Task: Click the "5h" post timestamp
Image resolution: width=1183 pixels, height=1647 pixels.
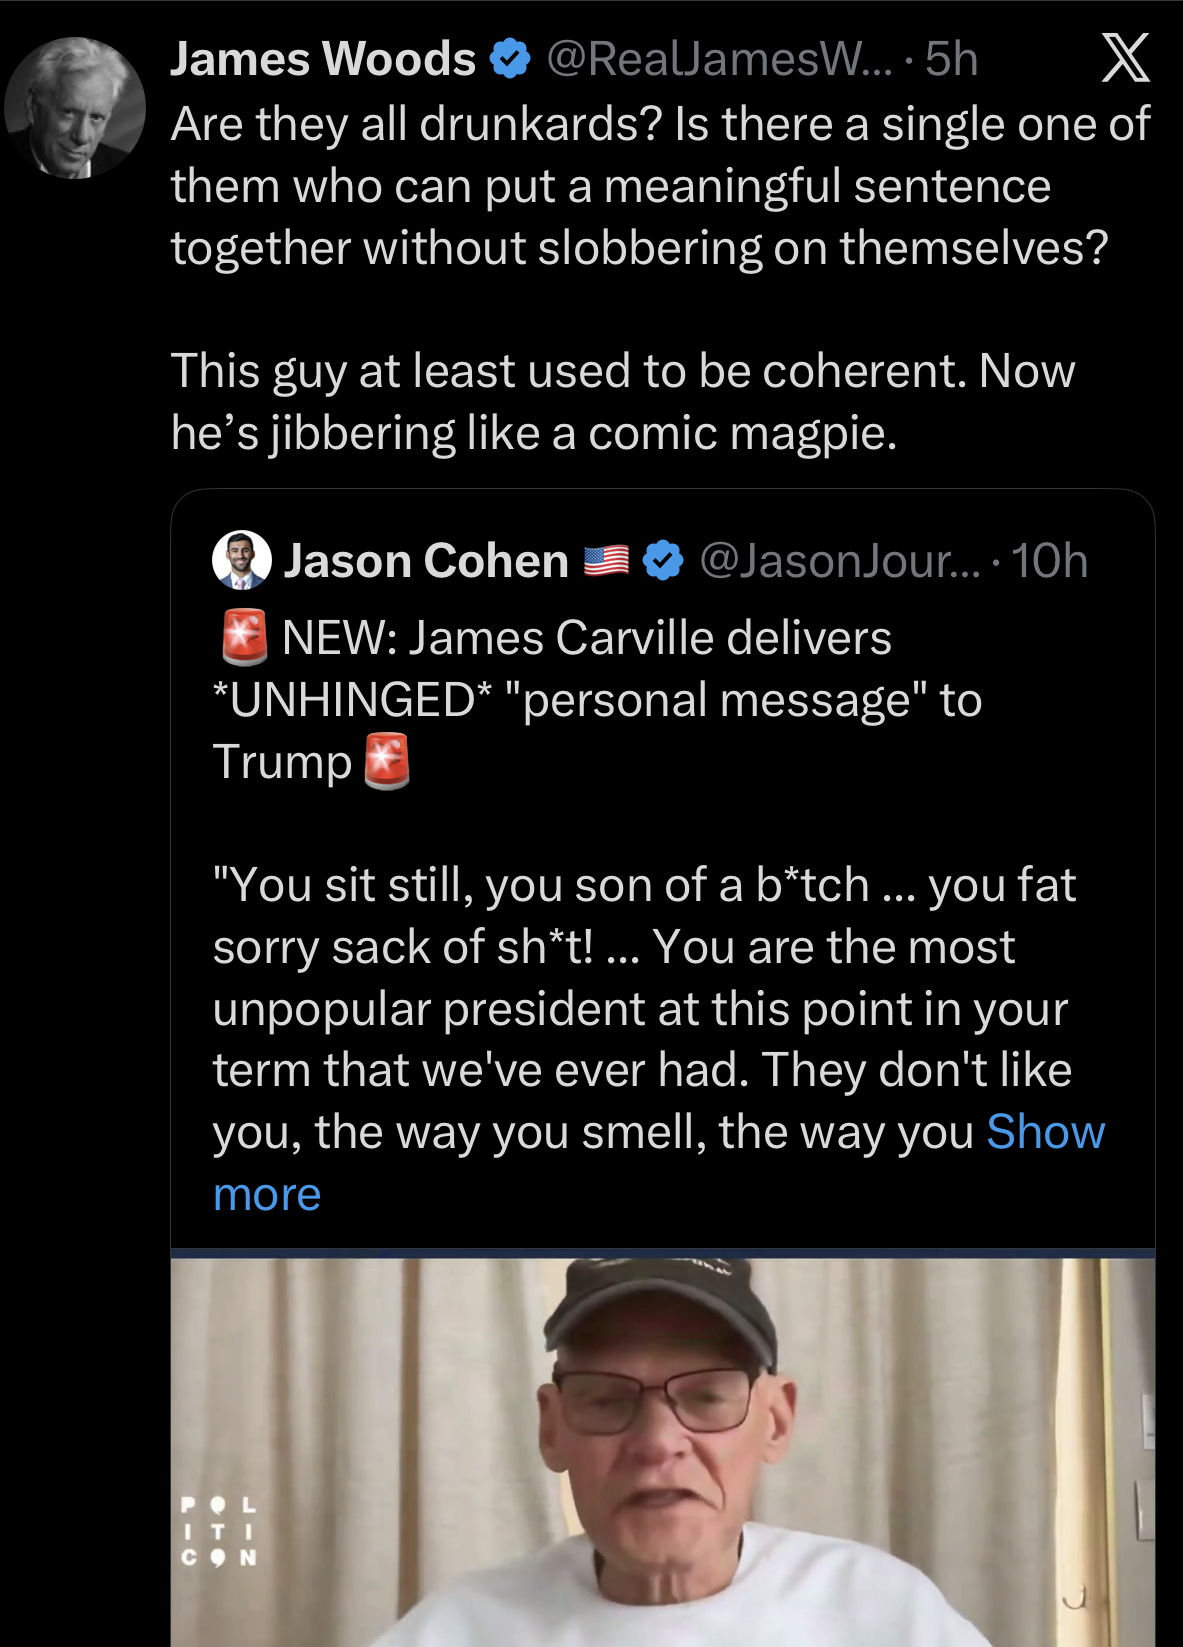Action: pos(951,59)
